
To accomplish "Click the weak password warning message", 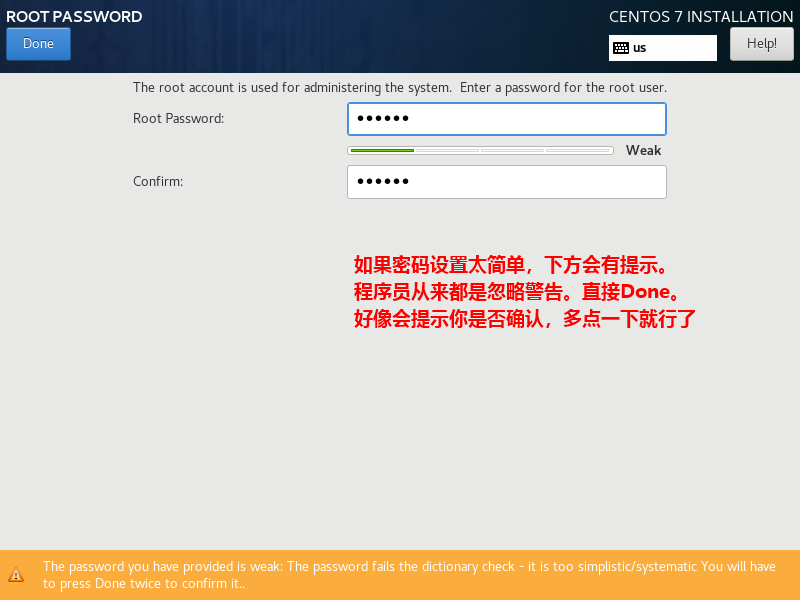I will (409, 574).
